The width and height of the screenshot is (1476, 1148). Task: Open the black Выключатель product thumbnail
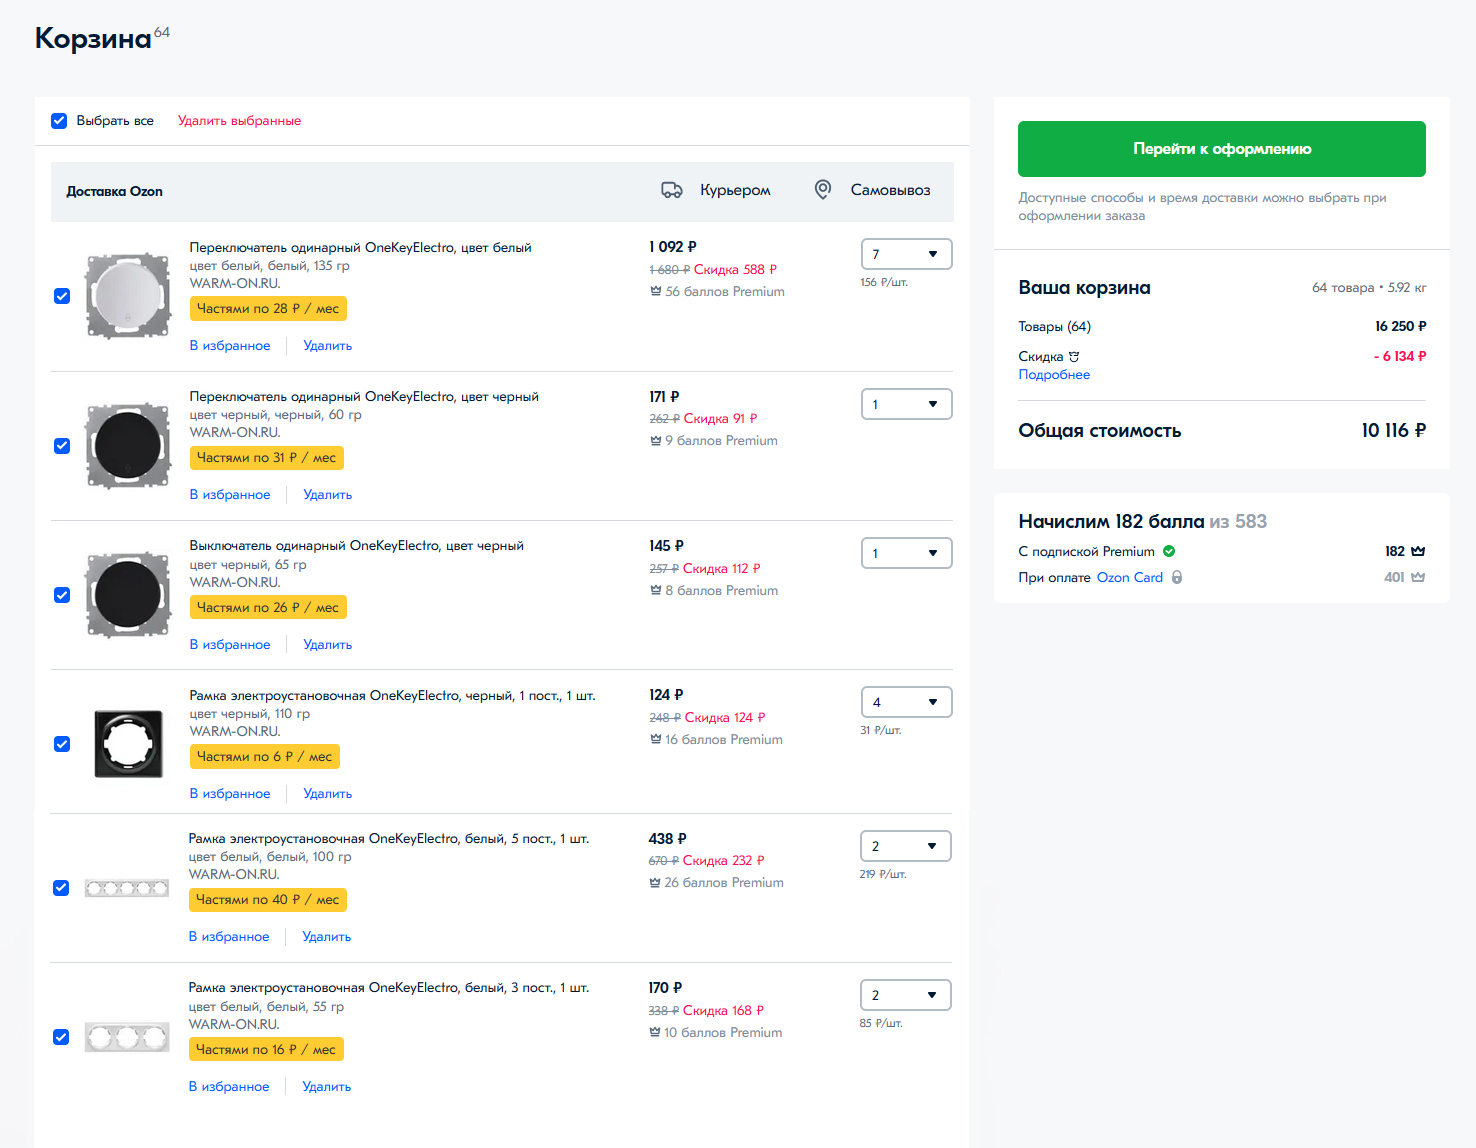pyautogui.click(x=128, y=595)
